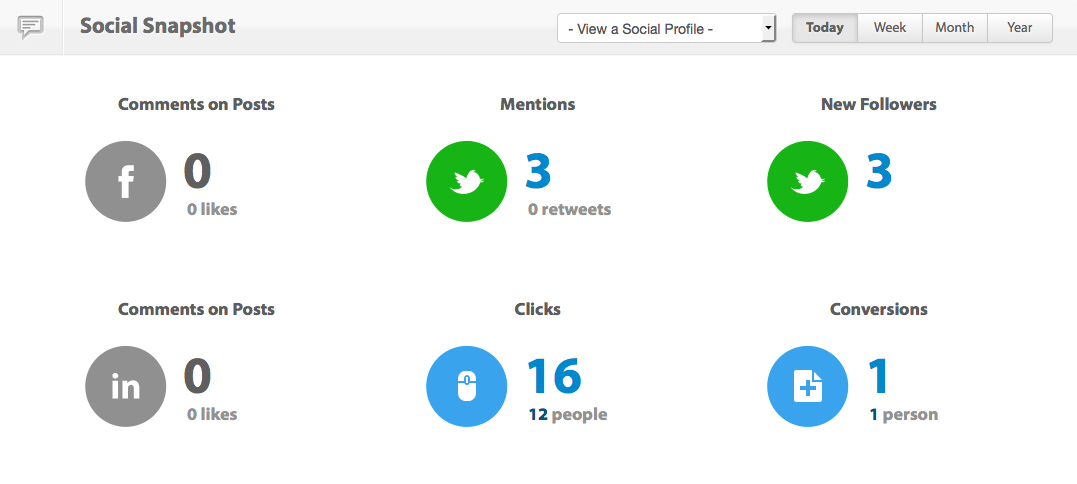Click the arrow on the Social Profile selector
Viewport: 1077px width, 484px height.
769,29
